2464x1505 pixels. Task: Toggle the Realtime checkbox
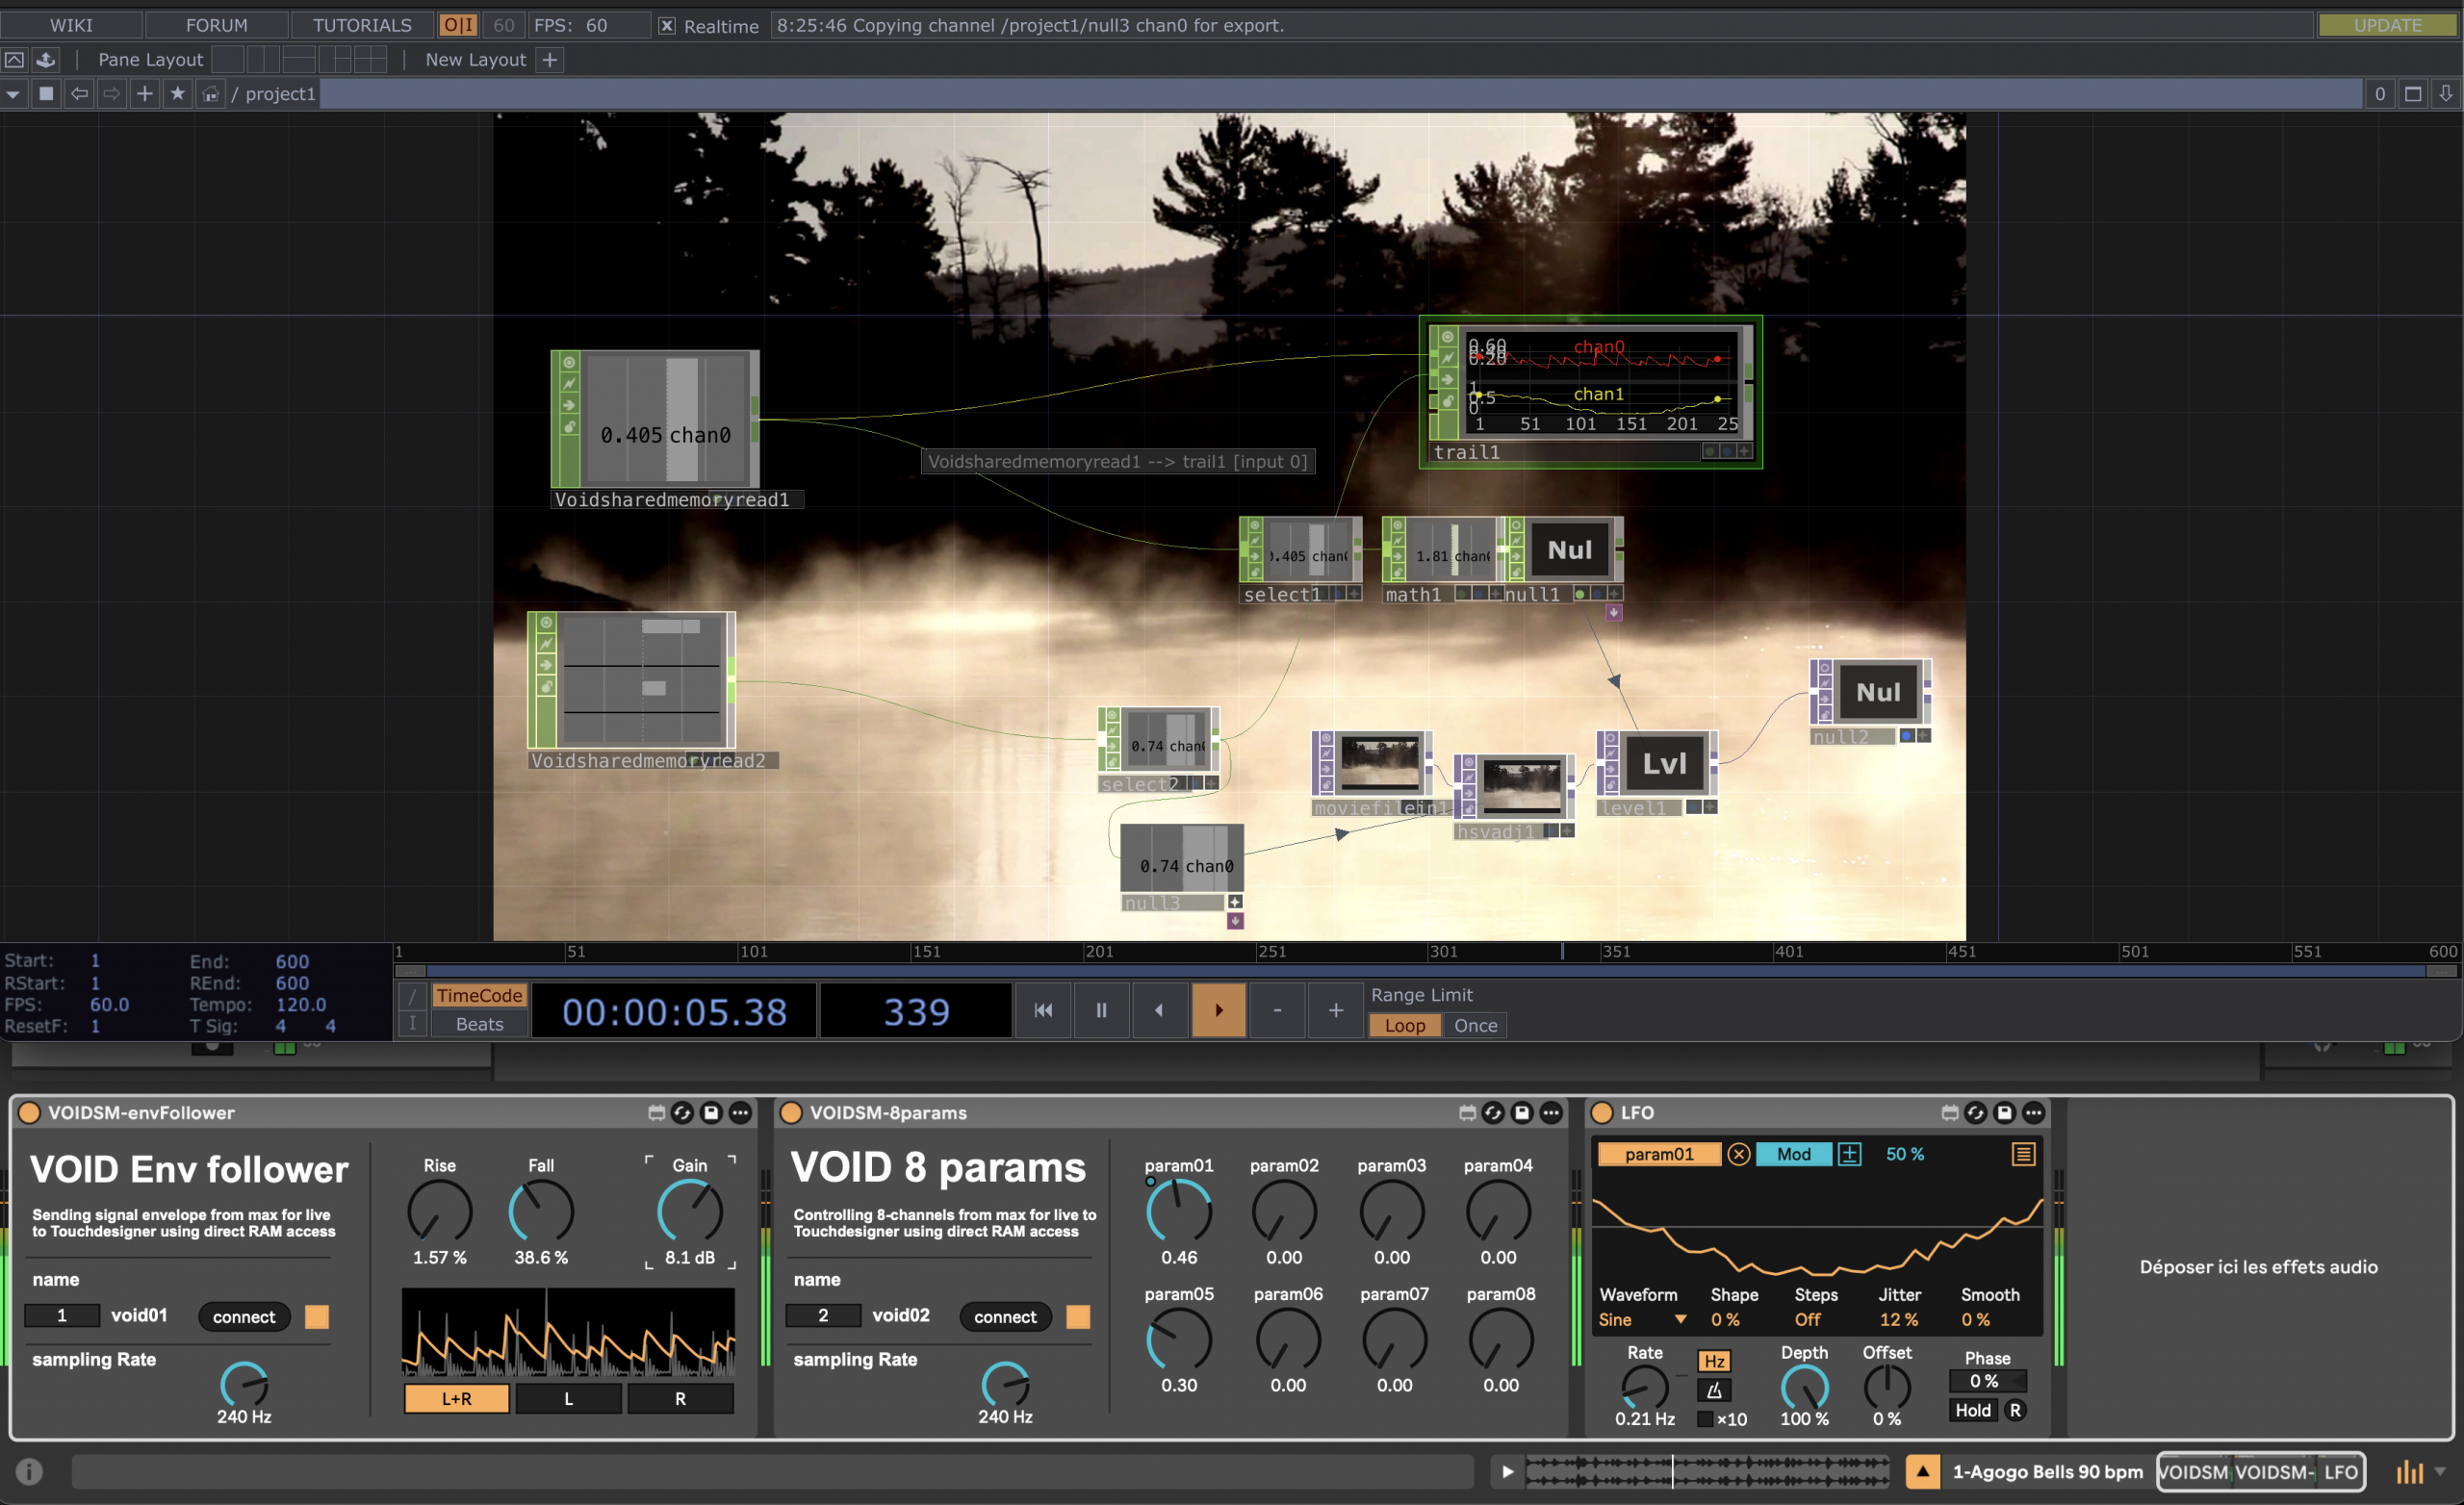[x=667, y=26]
